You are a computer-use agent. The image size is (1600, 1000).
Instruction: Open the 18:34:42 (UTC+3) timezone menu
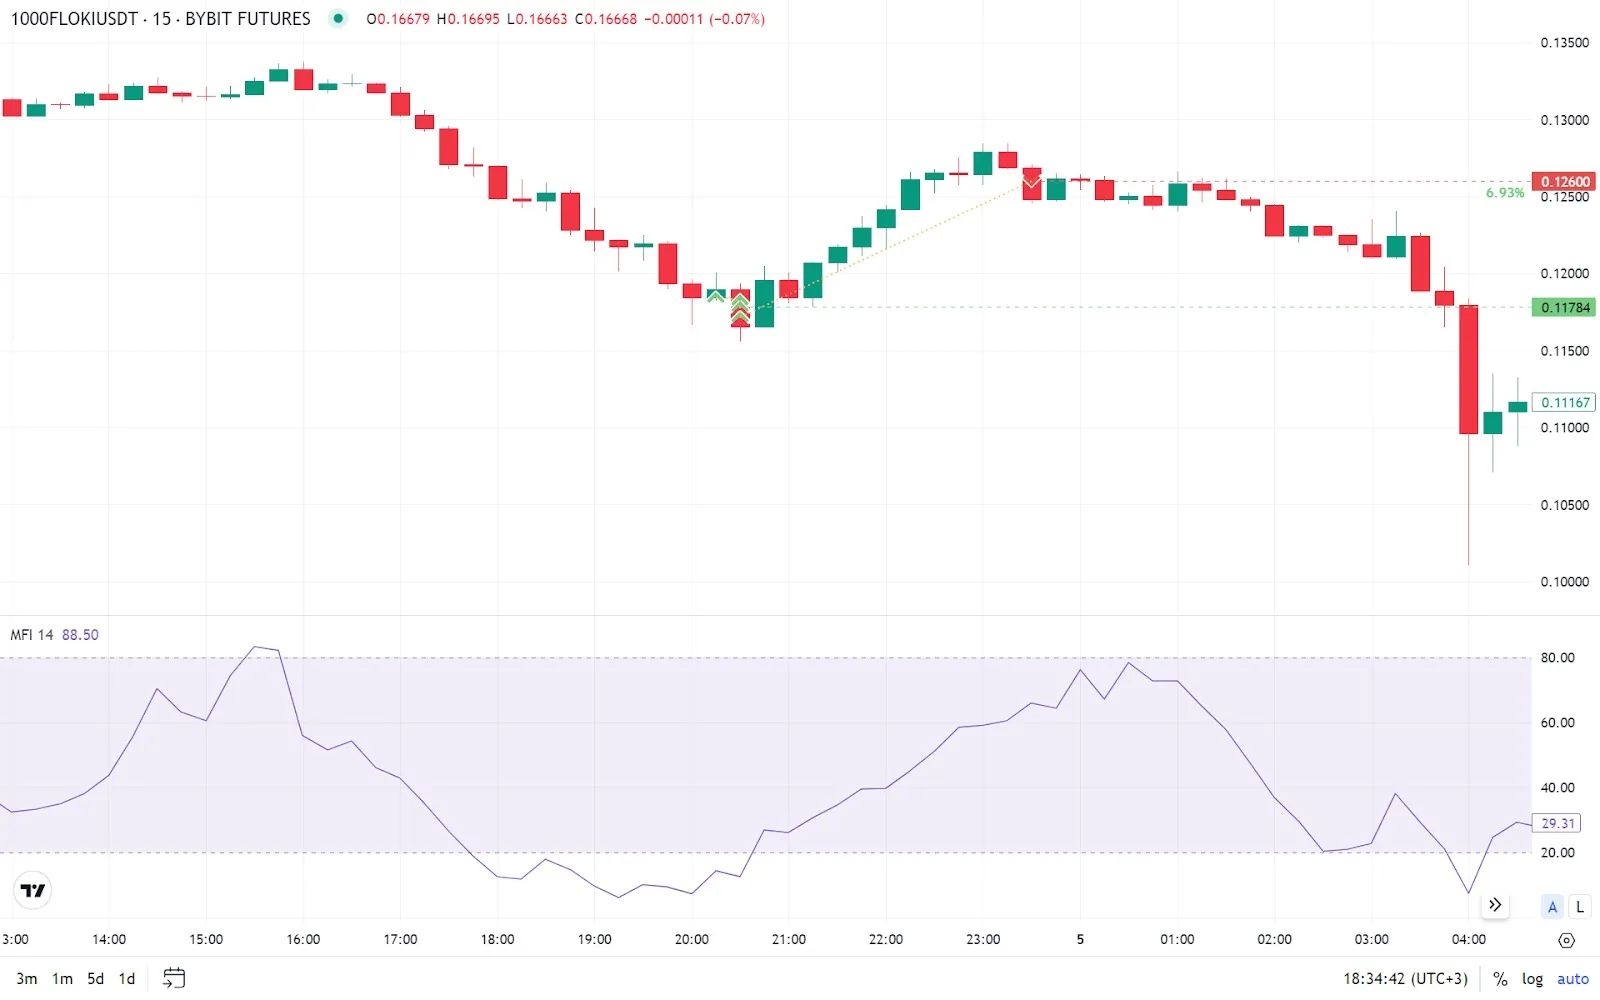(1405, 979)
